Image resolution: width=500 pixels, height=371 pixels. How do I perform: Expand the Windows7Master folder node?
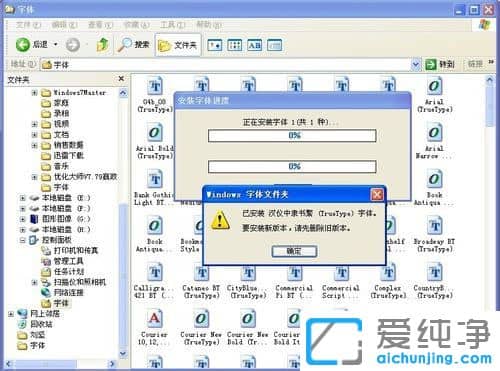[34, 92]
